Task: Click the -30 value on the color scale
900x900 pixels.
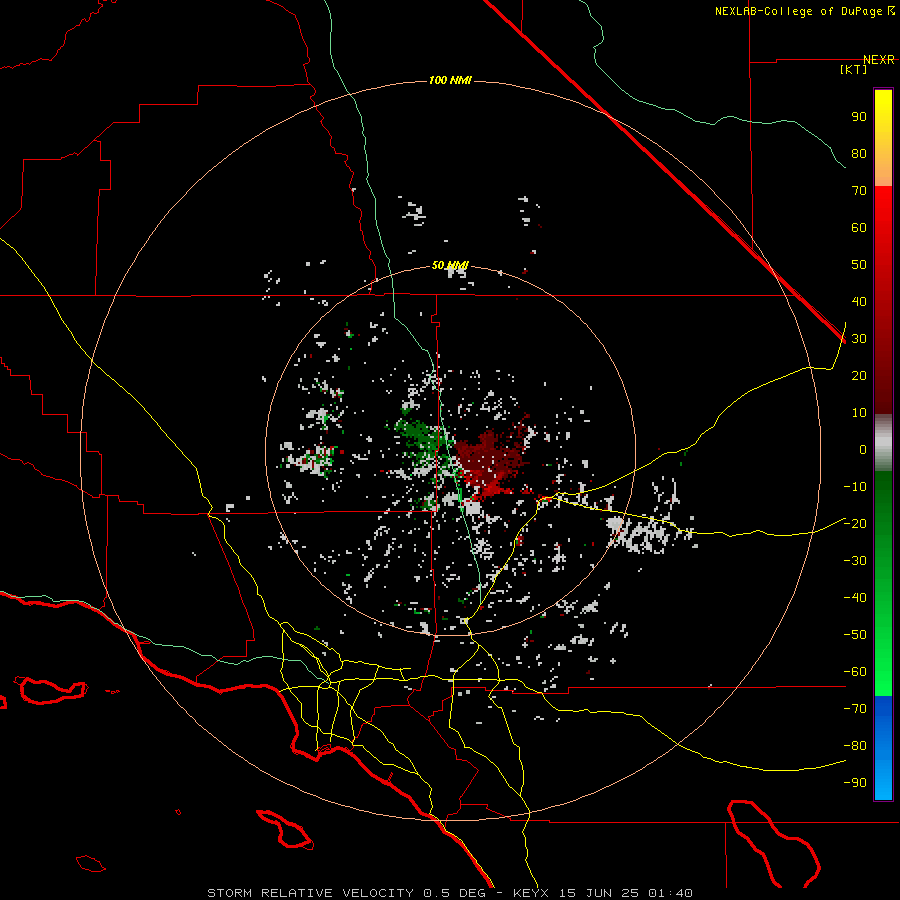Action: point(855,561)
